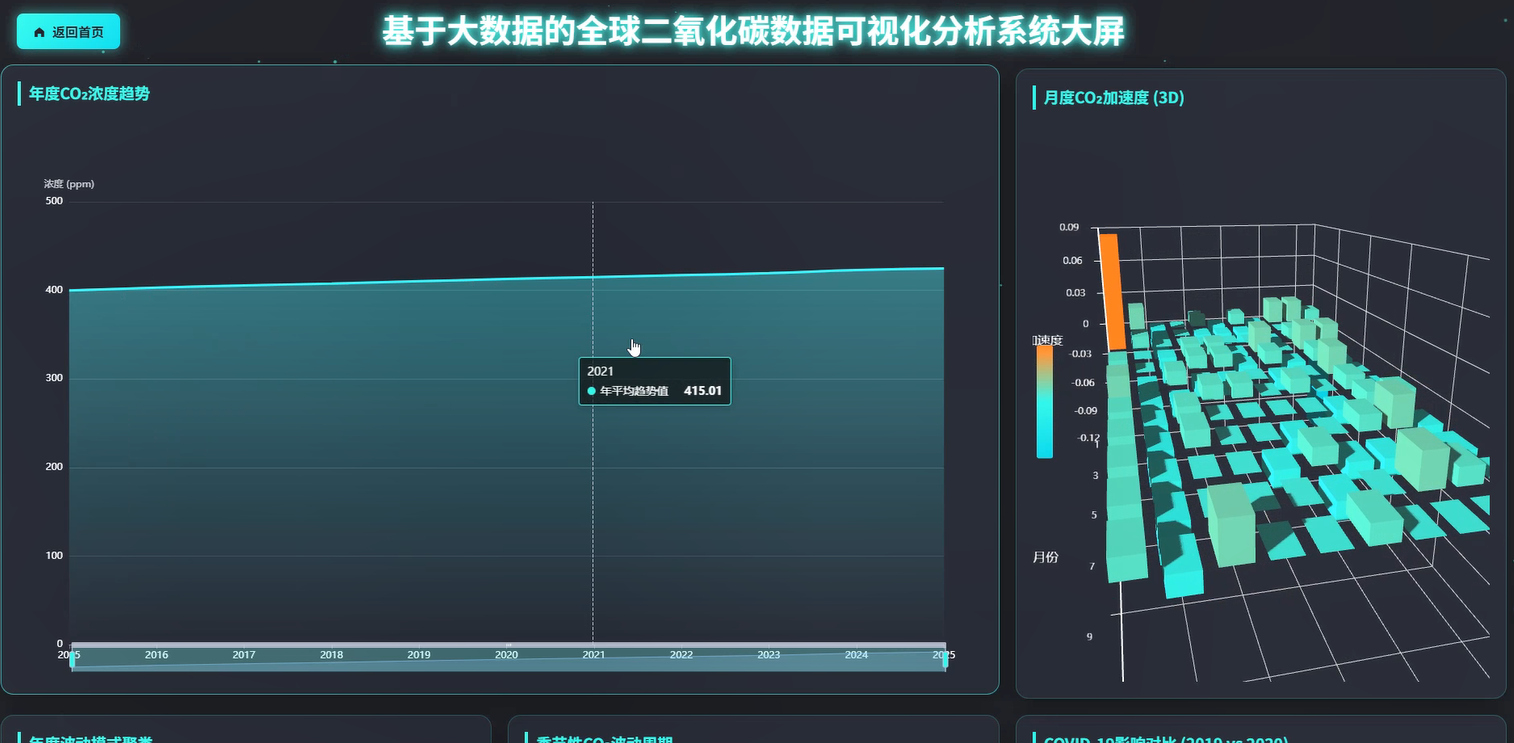The width and height of the screenshot is (1514, 743).
Task: Click the legend dot beside 年平均趋势值
Action: click(x=590, y=391)
